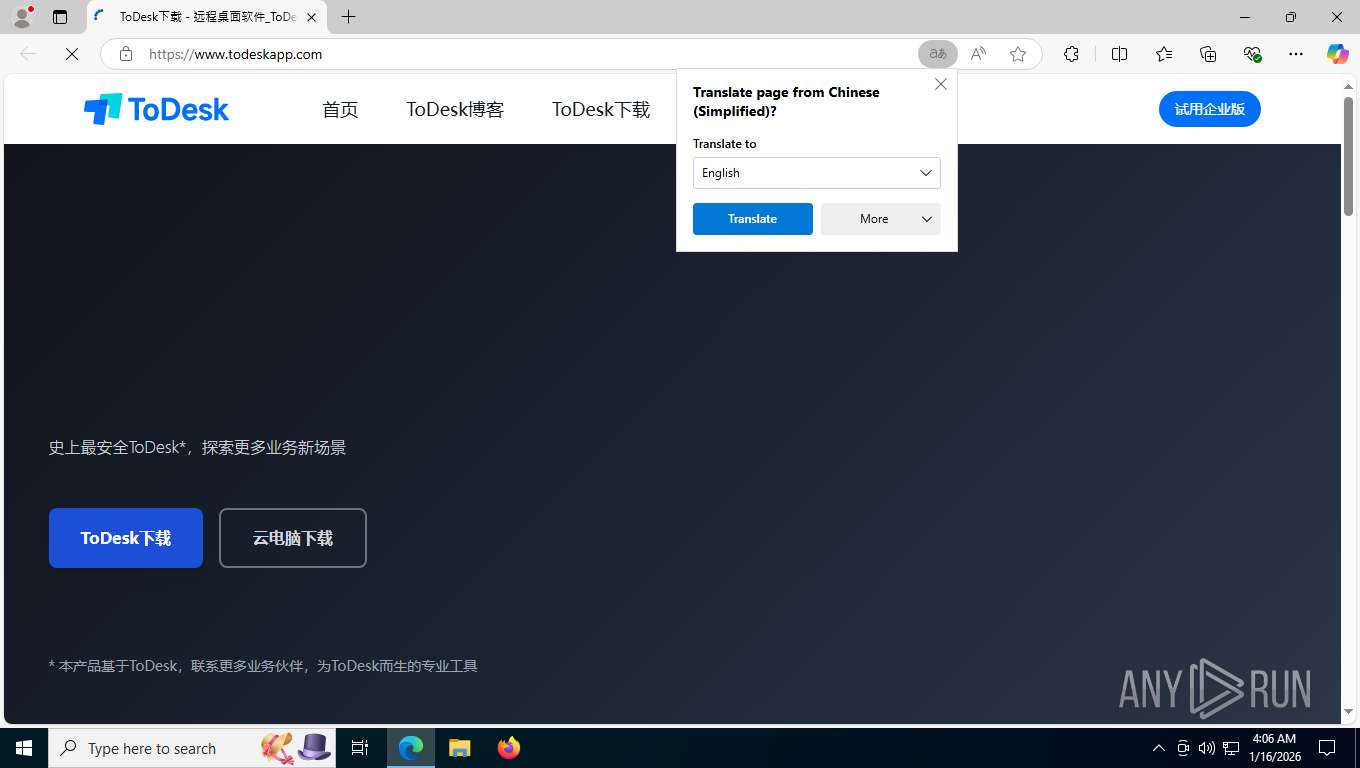This screenshot has height=768, width=1360.
Task: Click the blue Translate button
Action: pyautogui.click(x=753, y=219)
